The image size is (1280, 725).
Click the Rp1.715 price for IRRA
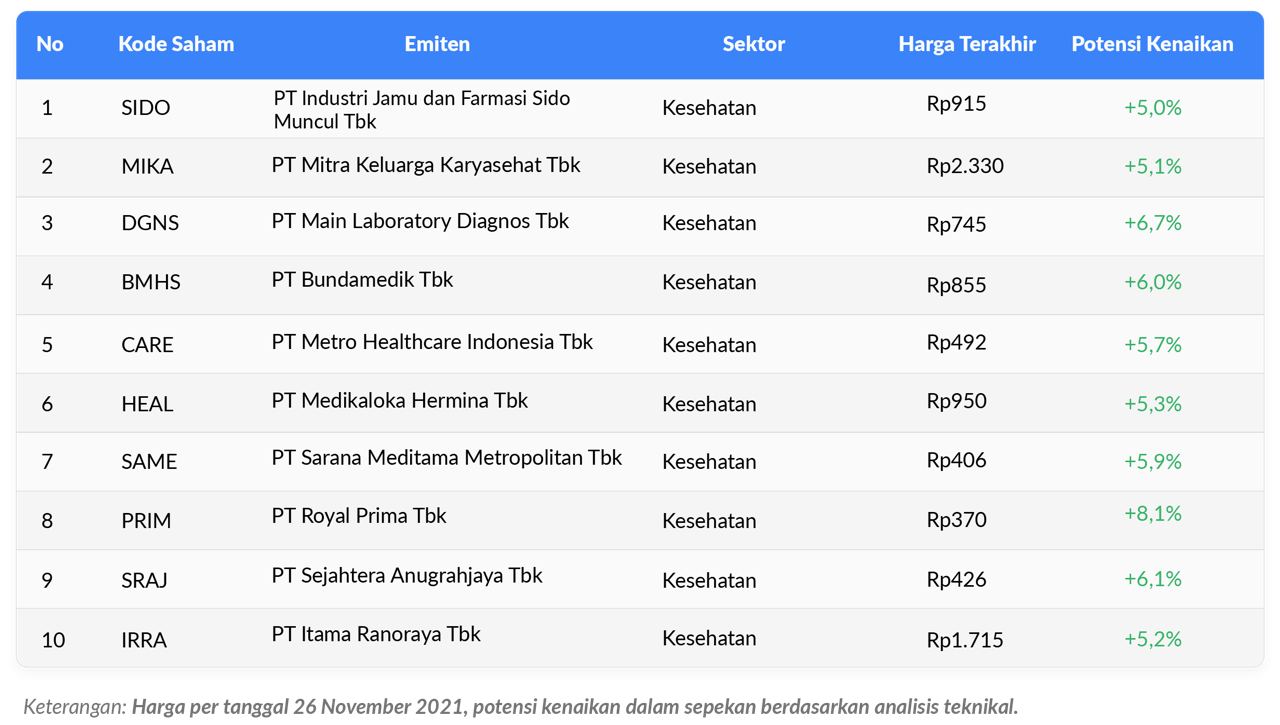point(964,640)
